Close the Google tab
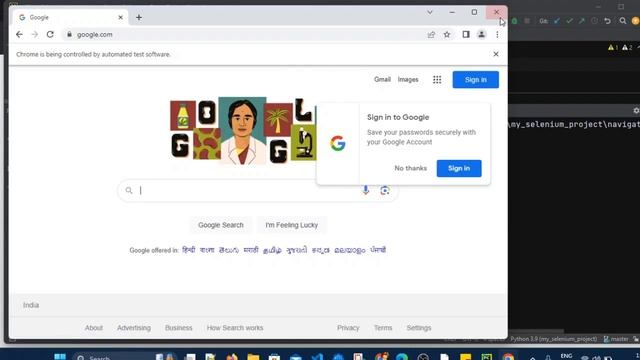This screenshot has width=640, height=360. (120, 17)
